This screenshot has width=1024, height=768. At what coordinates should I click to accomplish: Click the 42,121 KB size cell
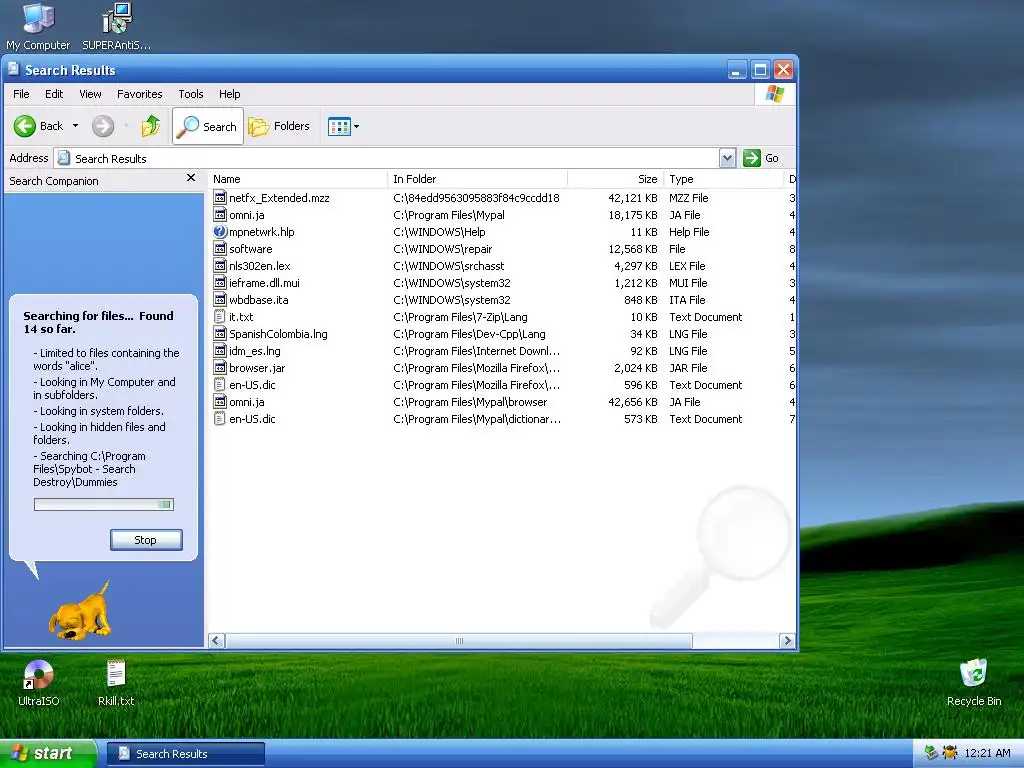(x=632, y=198)
